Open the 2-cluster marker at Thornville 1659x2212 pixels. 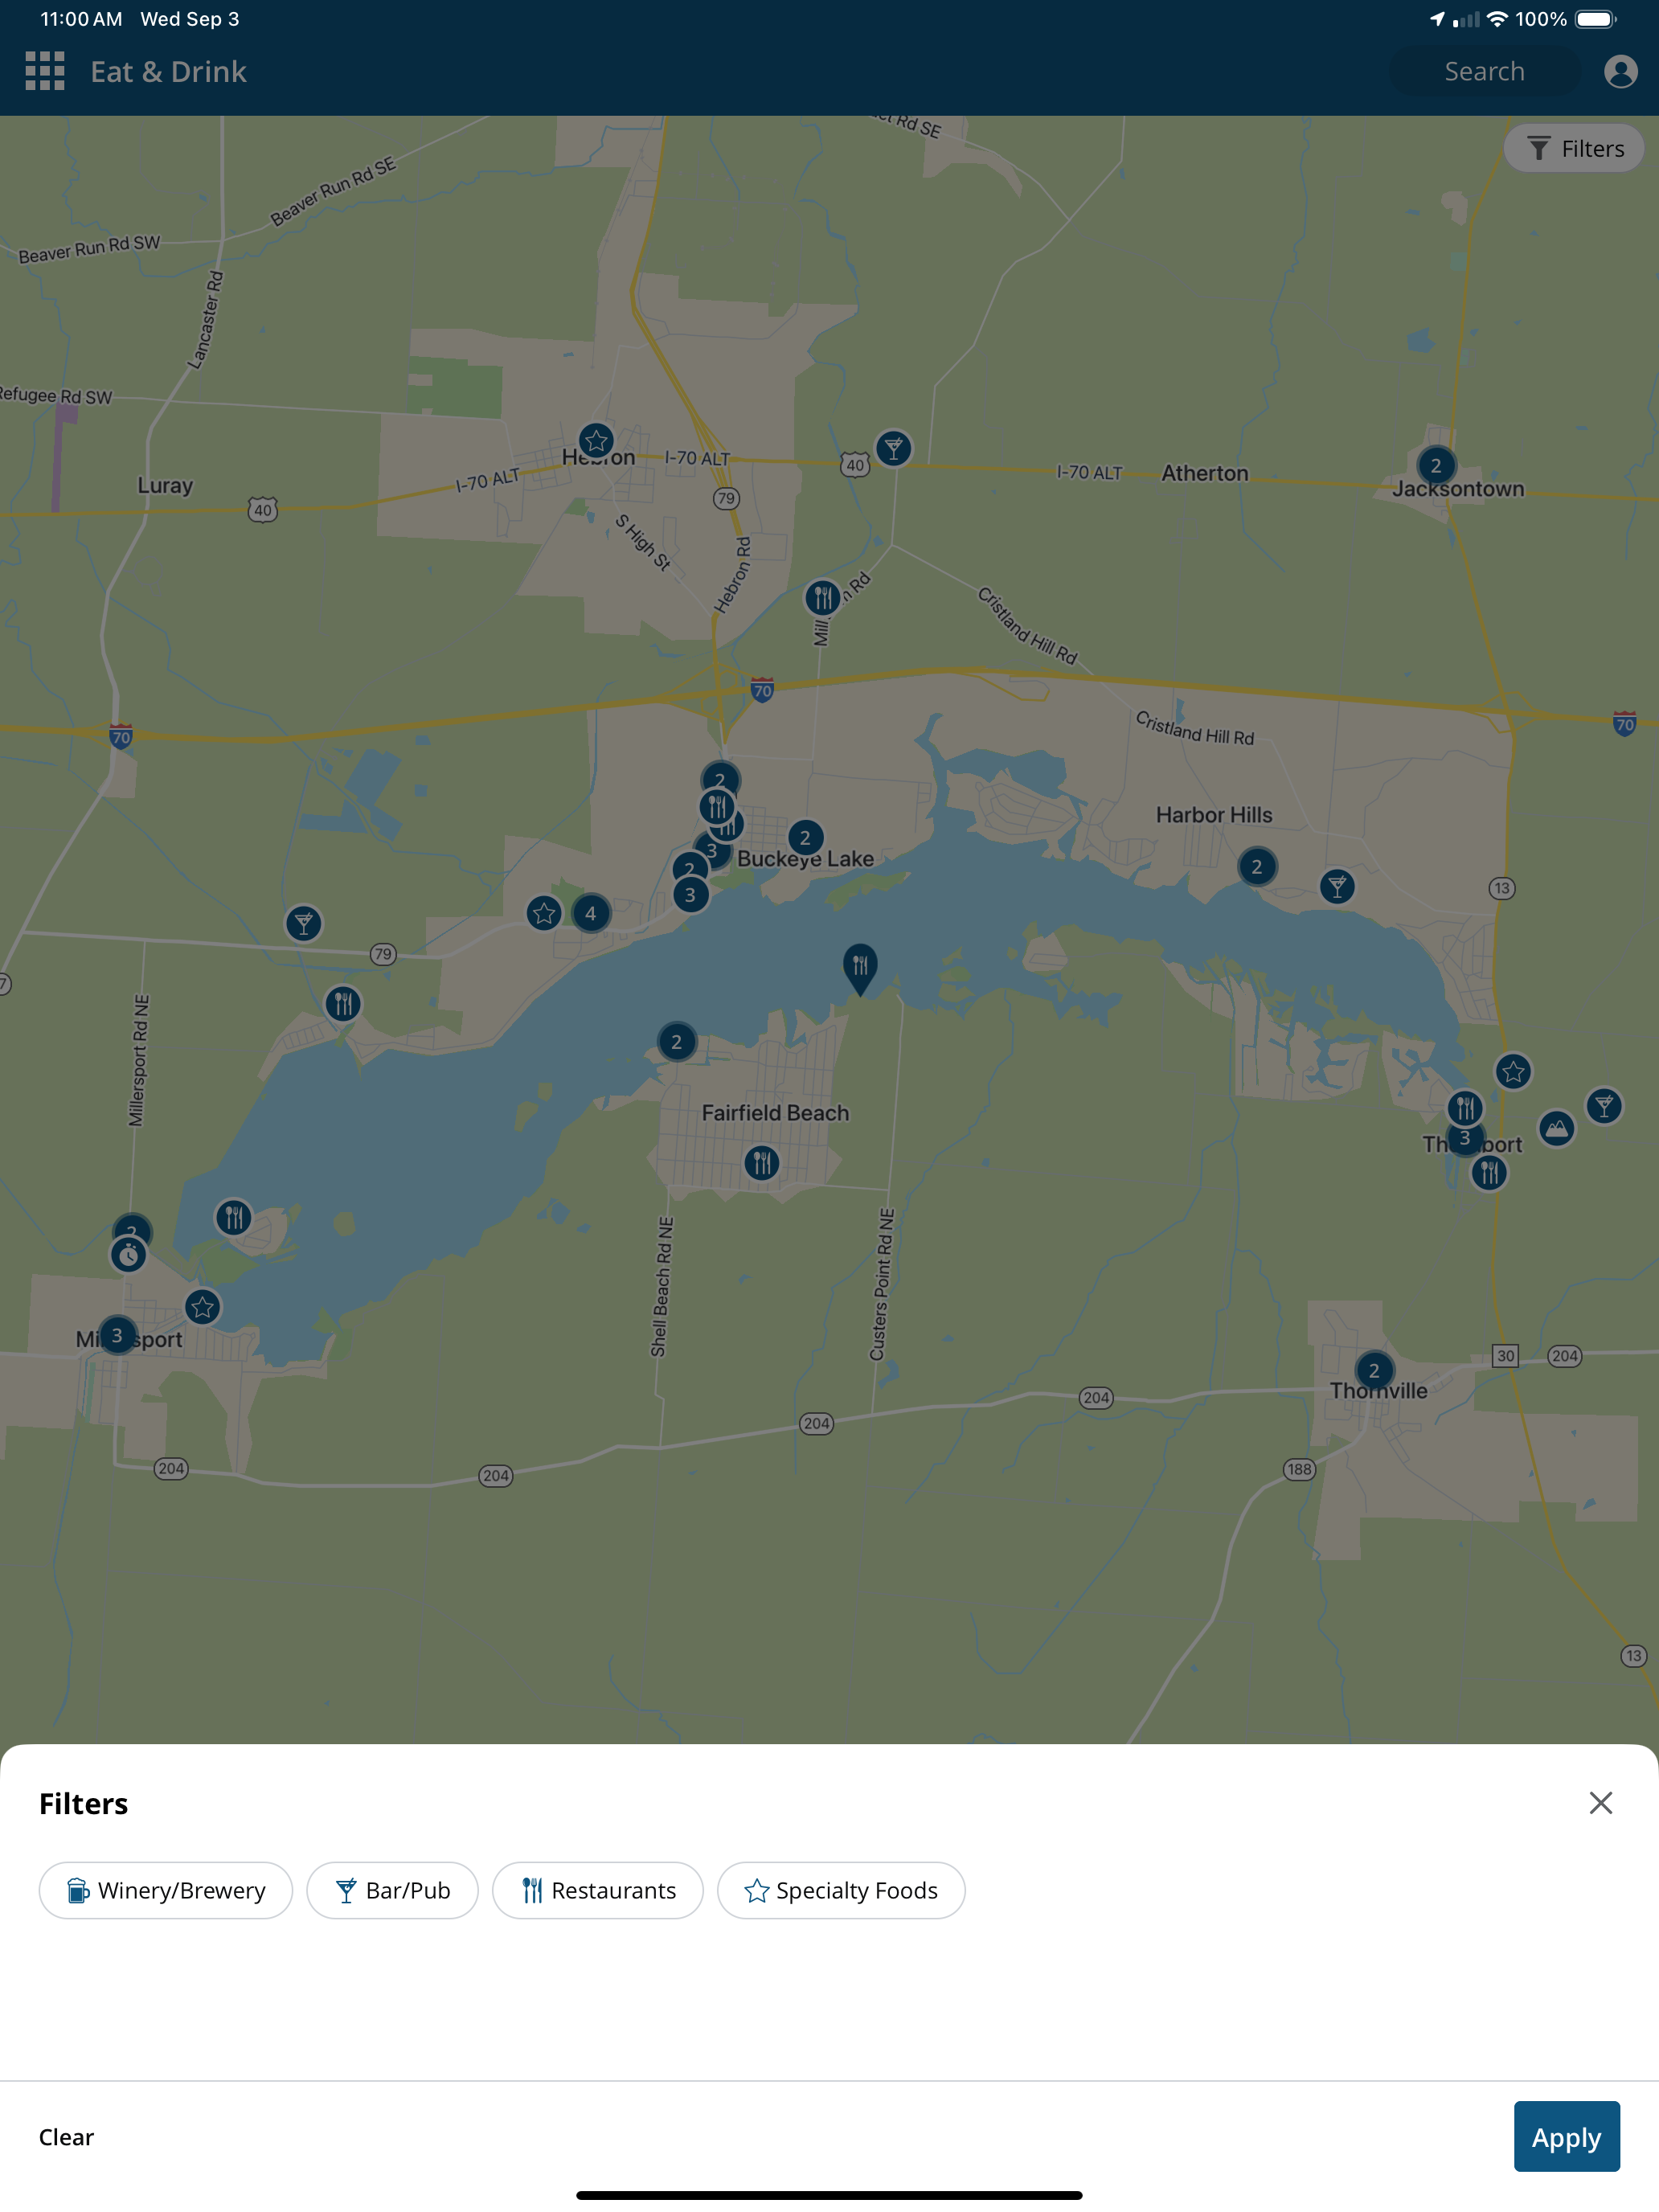coord(1374,1371)
